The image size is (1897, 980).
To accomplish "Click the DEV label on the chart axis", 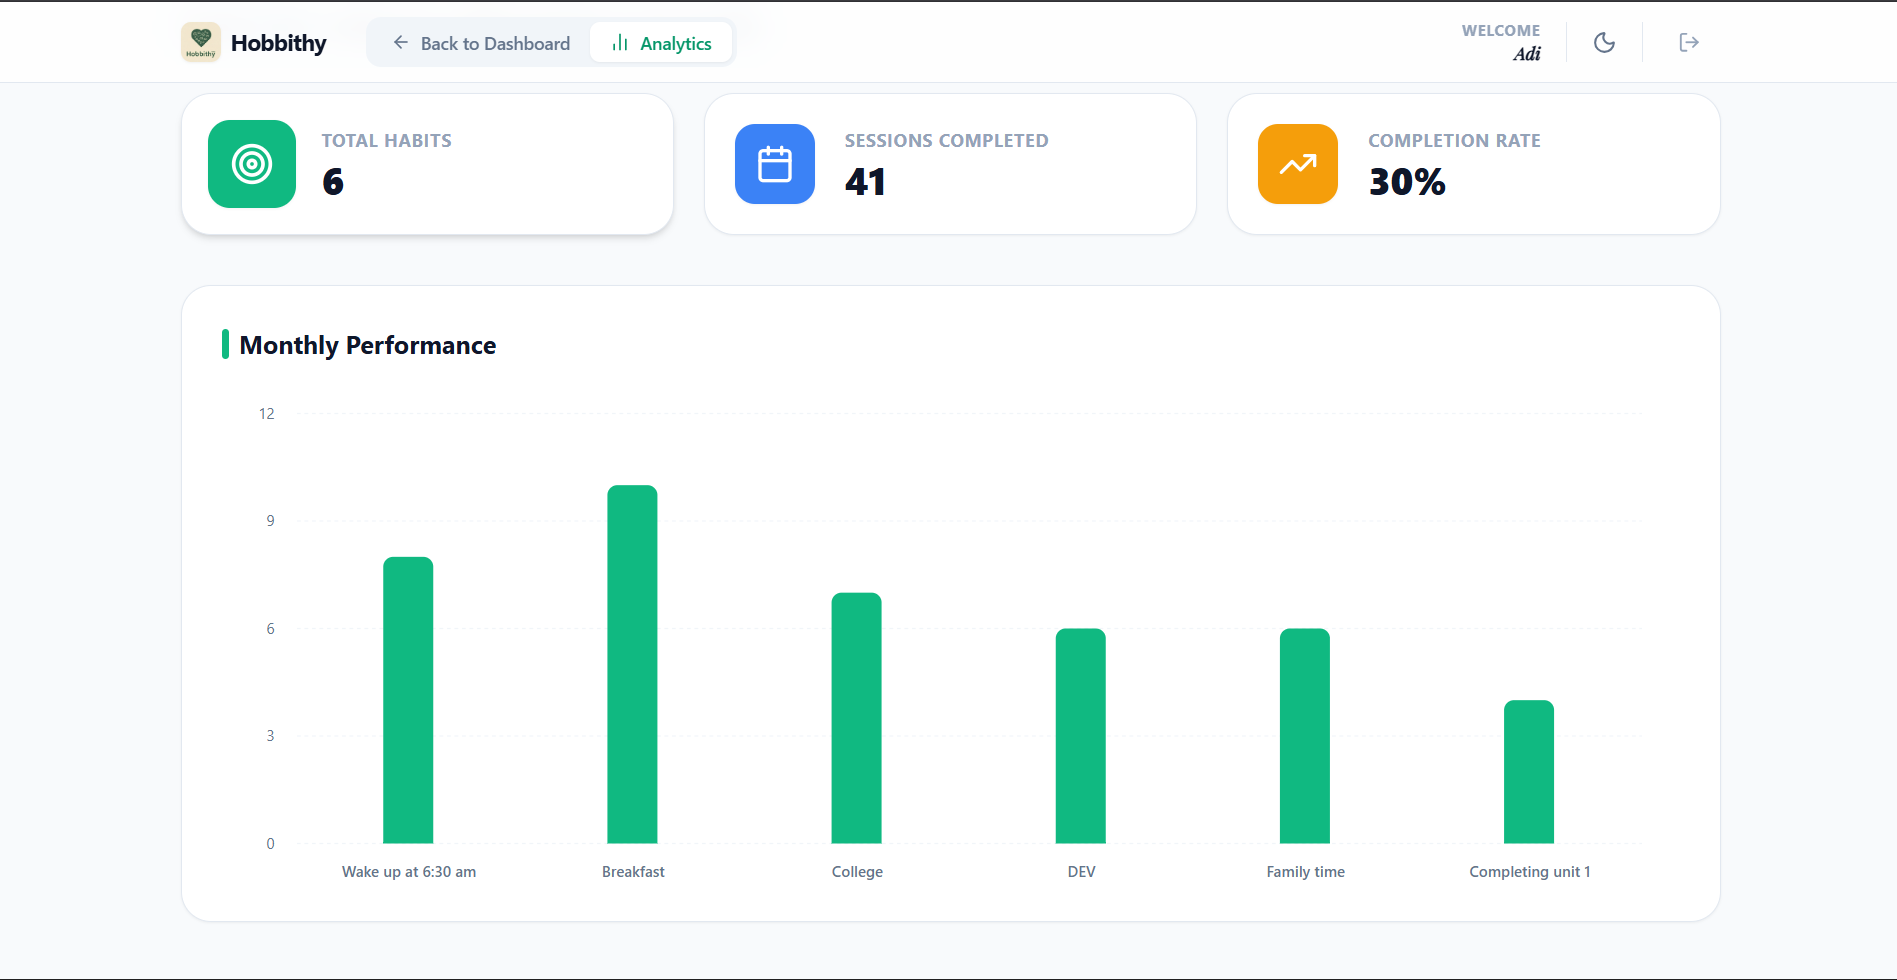I will [x=1080, y=871].
